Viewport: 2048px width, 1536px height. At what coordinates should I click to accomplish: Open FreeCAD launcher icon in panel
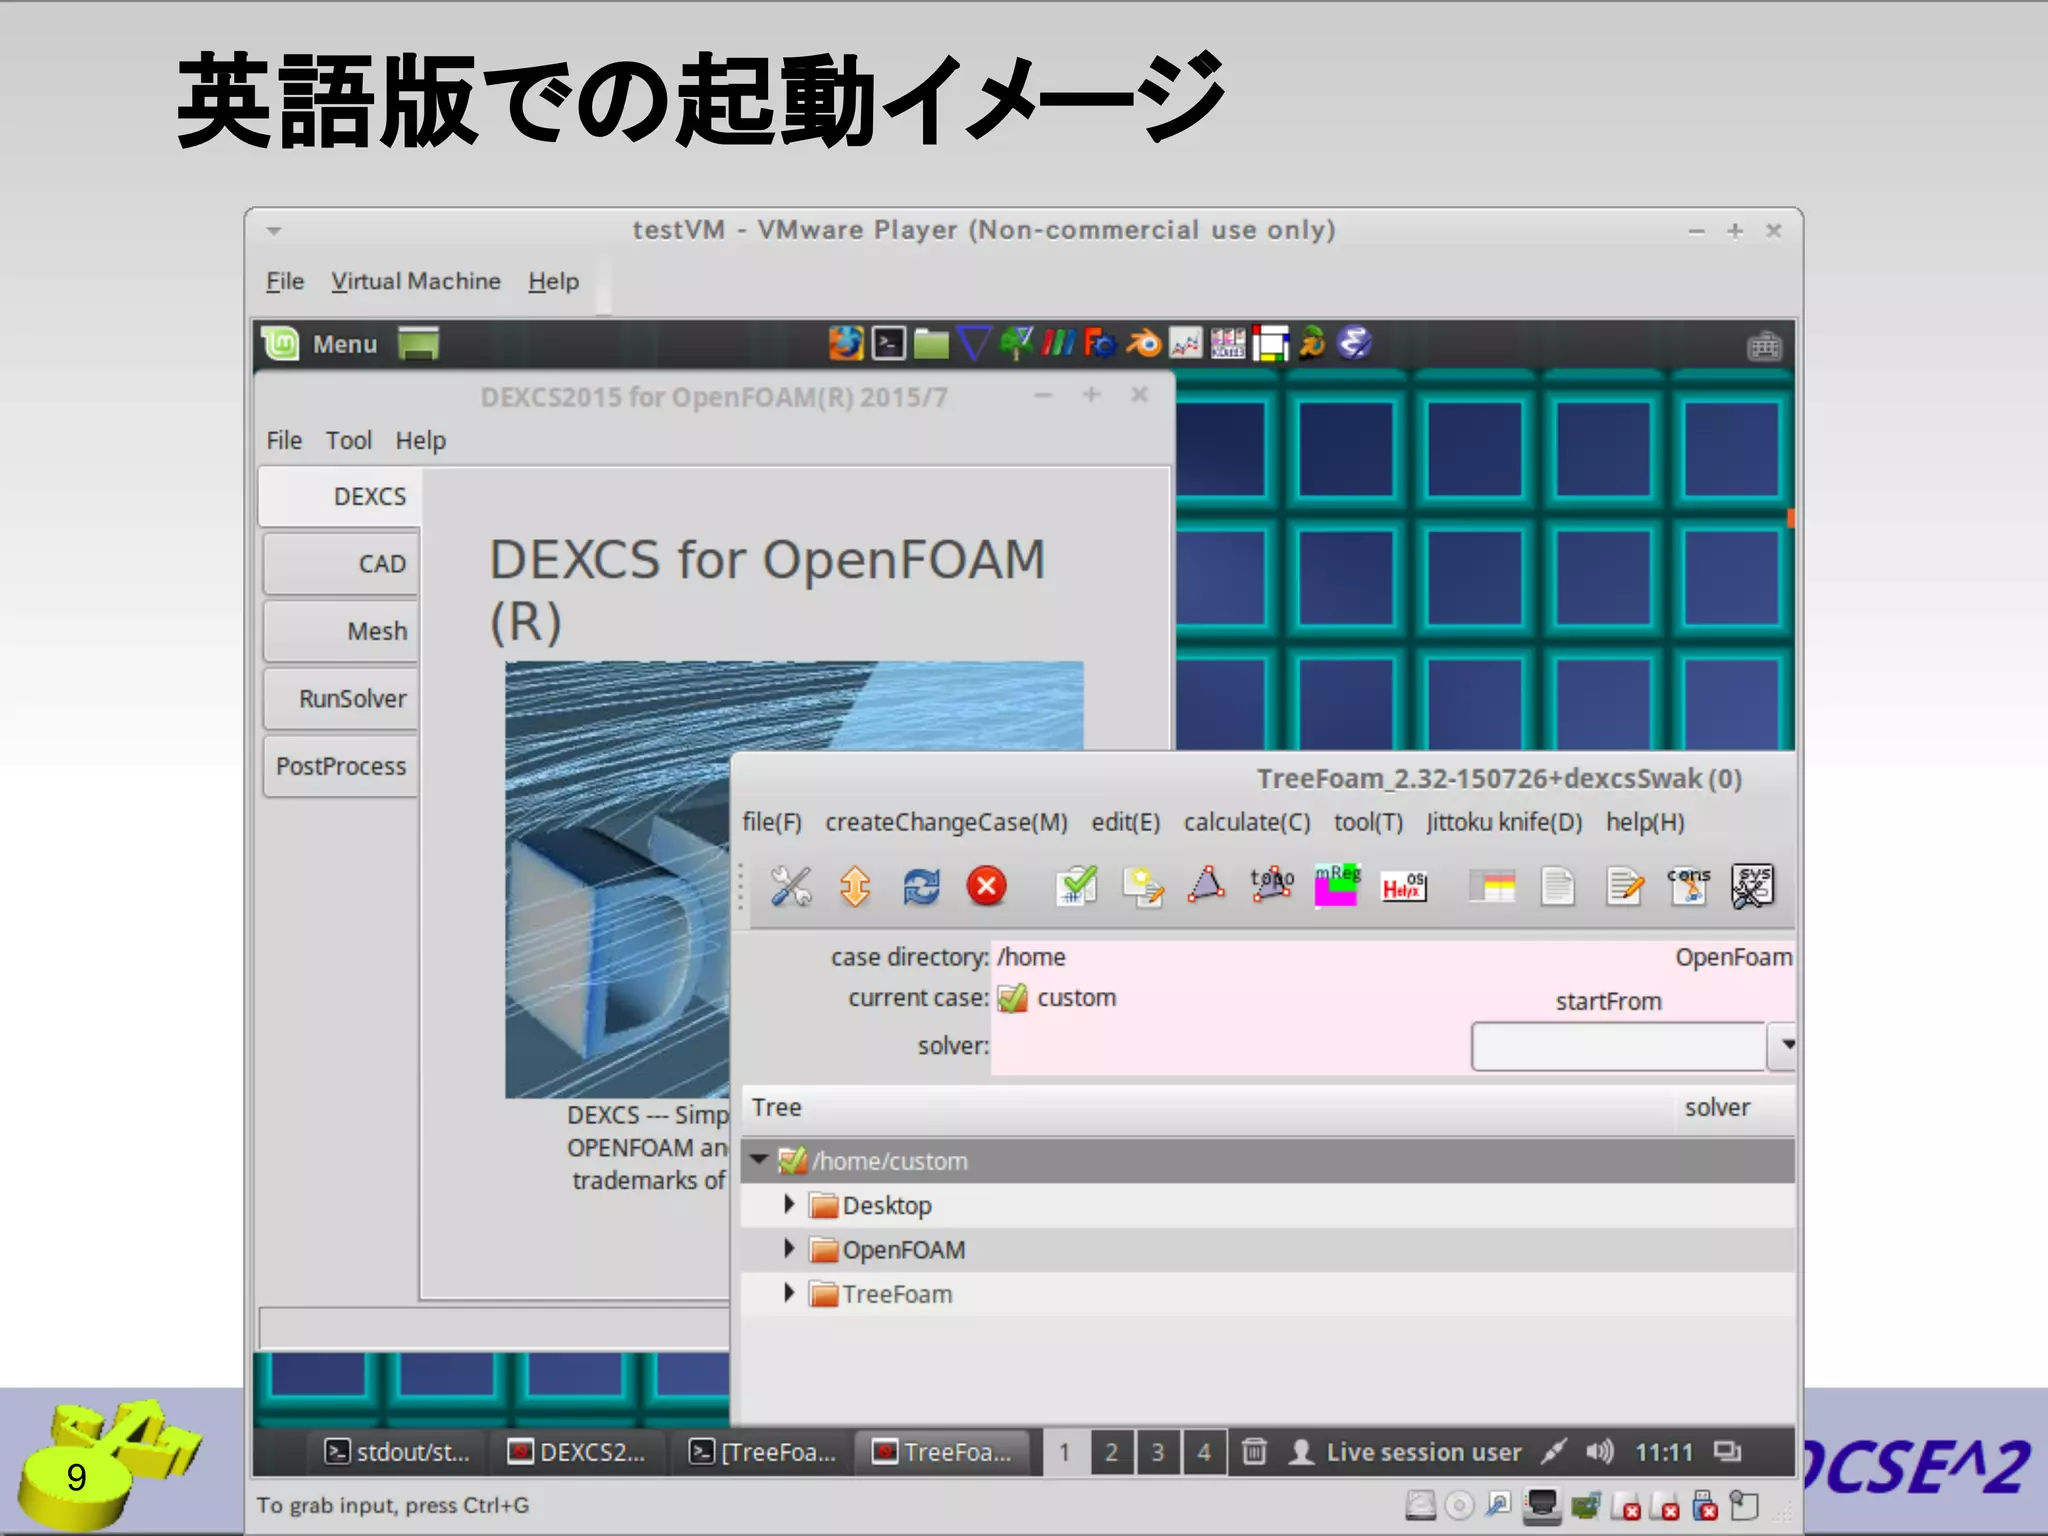point(1099,344)
